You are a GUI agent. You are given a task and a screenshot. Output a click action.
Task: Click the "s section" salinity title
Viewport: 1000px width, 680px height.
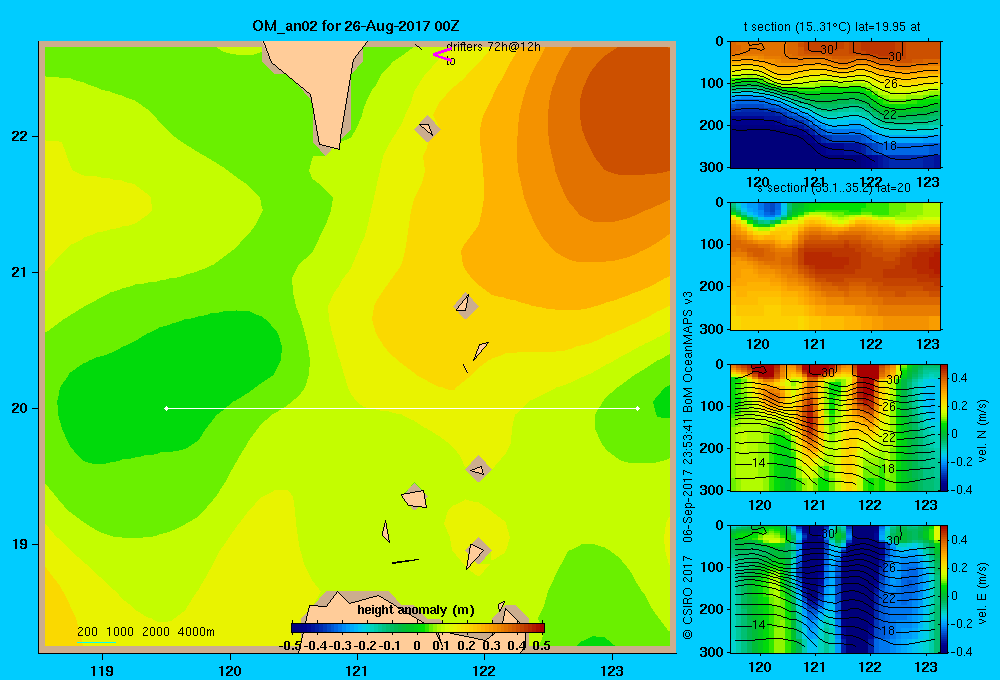tap(833, 188)
